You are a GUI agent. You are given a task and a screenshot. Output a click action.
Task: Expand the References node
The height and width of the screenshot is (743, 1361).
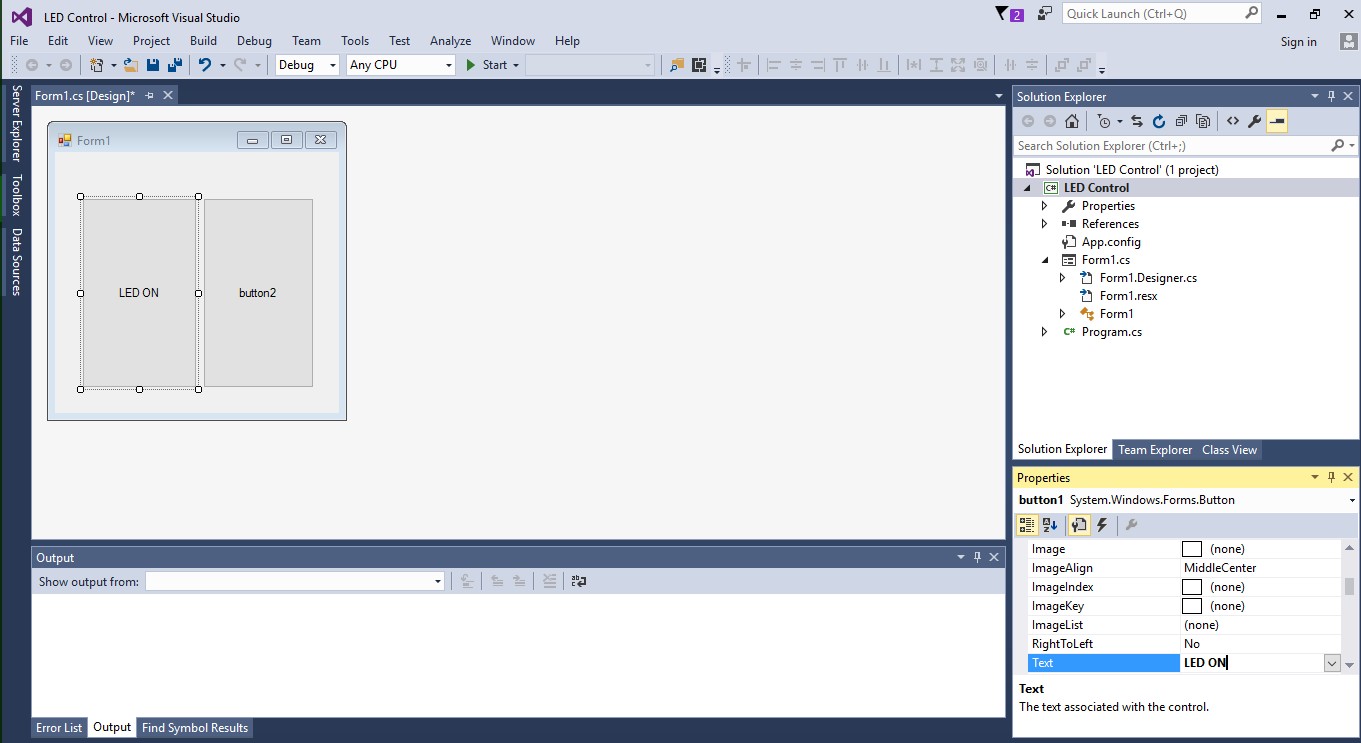coord(1045,224)
